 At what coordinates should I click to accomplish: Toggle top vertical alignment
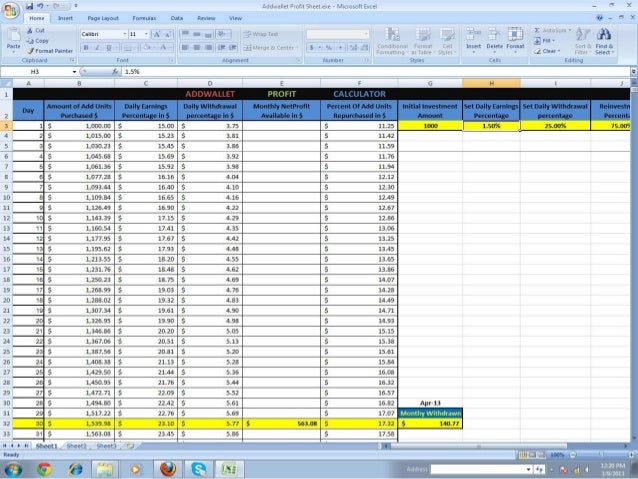click(x=185, y=34)
